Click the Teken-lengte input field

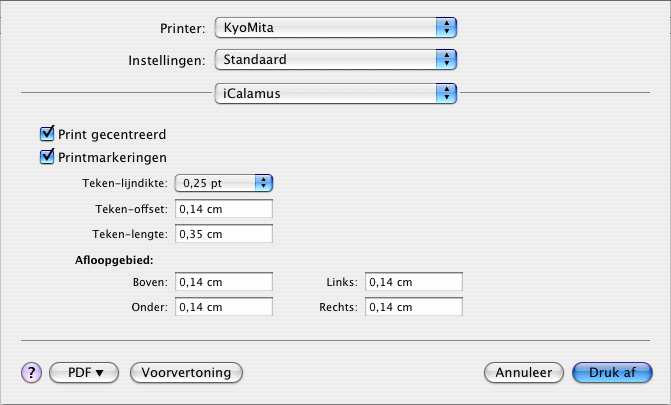click(224, 234)
